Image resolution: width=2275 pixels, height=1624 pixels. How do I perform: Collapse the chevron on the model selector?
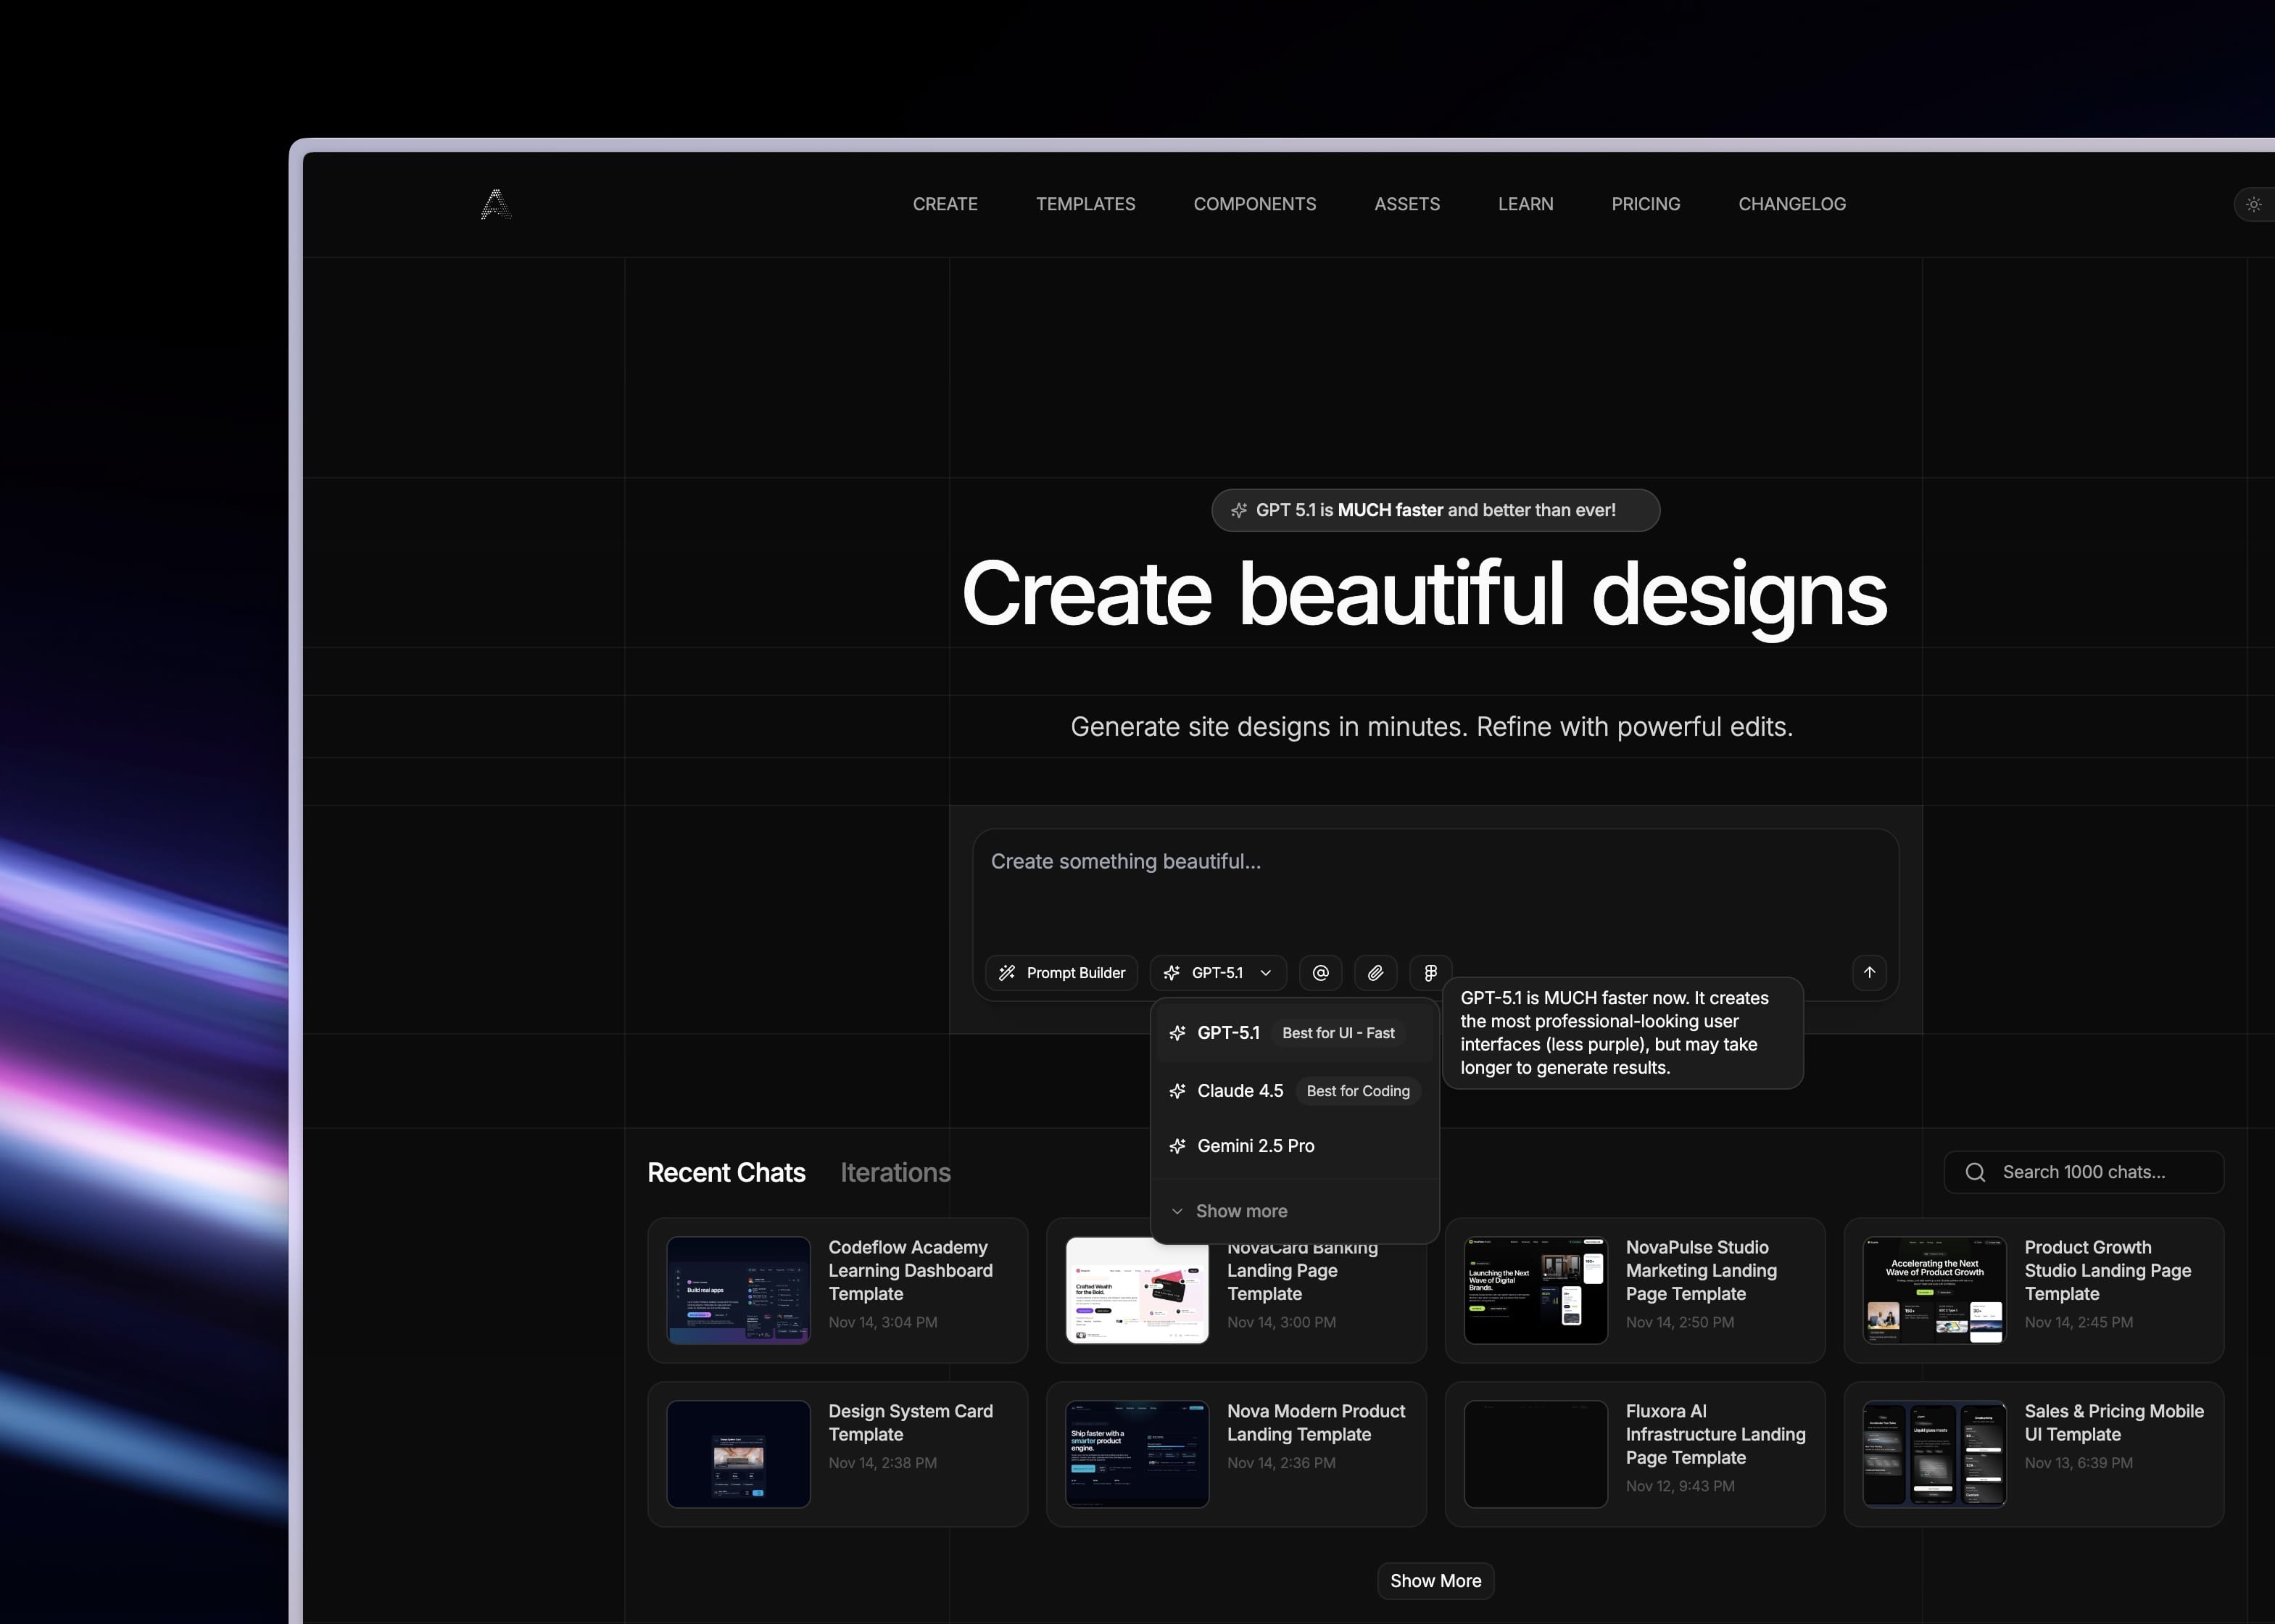(x=1266, y=972)
